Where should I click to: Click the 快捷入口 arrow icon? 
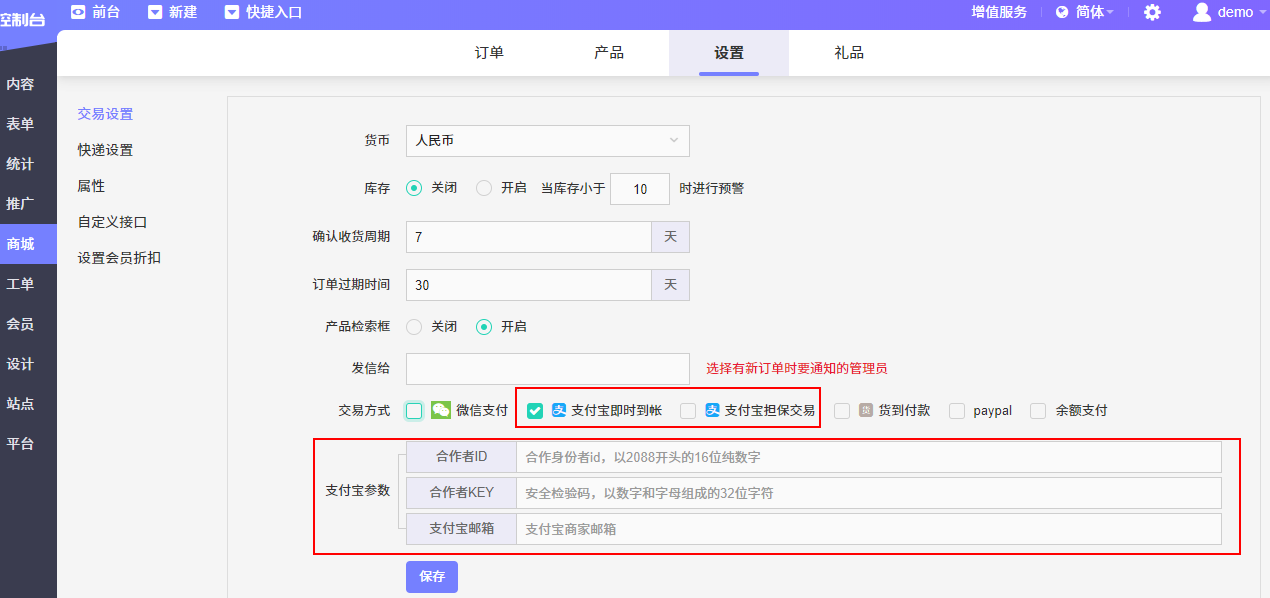(x=232, y=12)
